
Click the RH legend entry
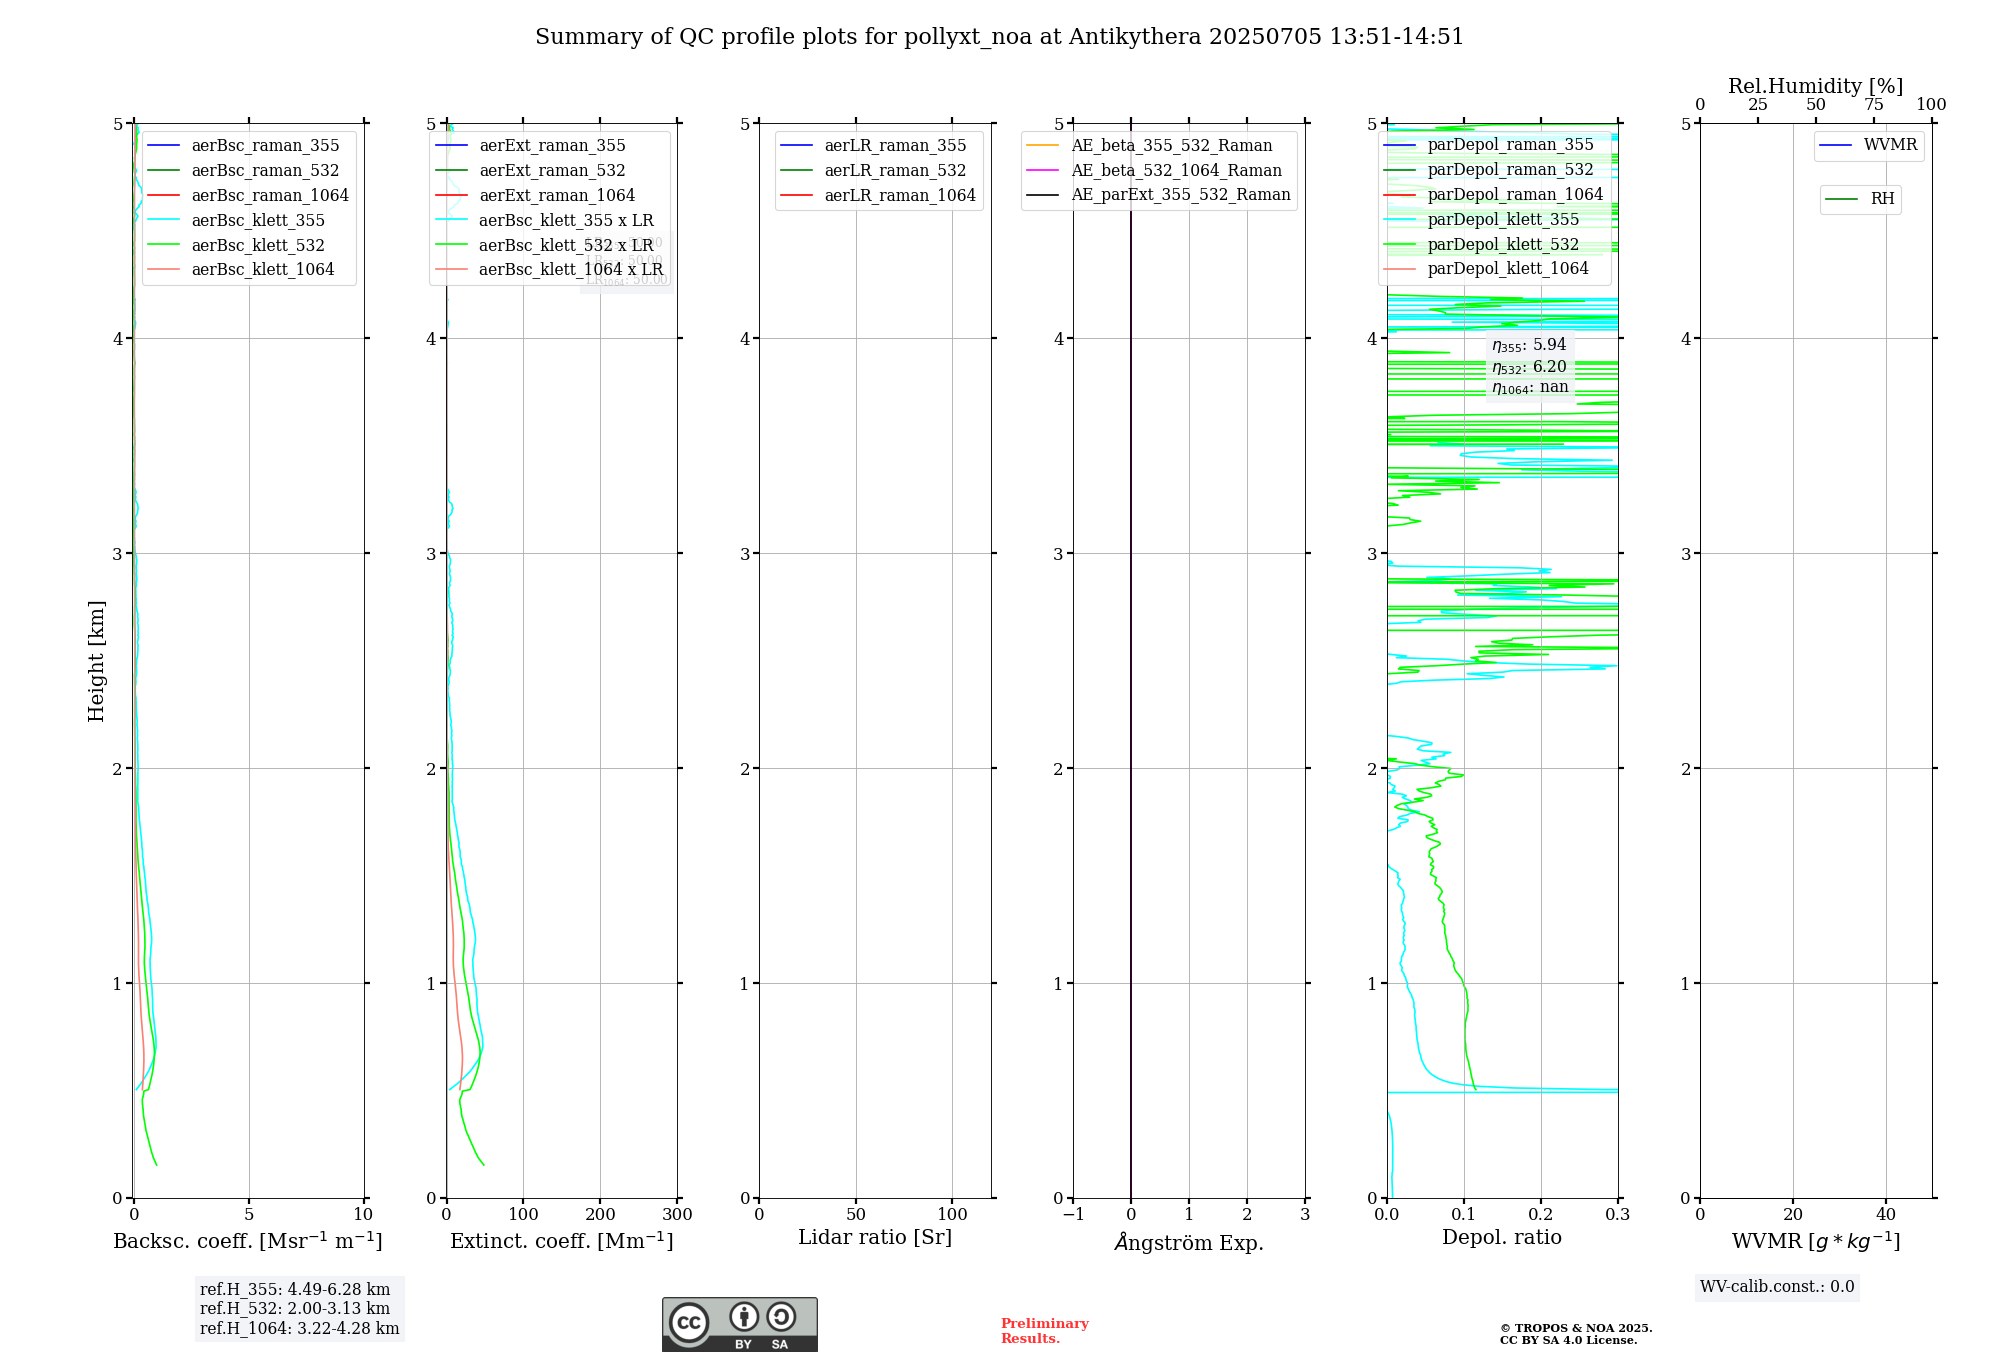point(1881,199)
